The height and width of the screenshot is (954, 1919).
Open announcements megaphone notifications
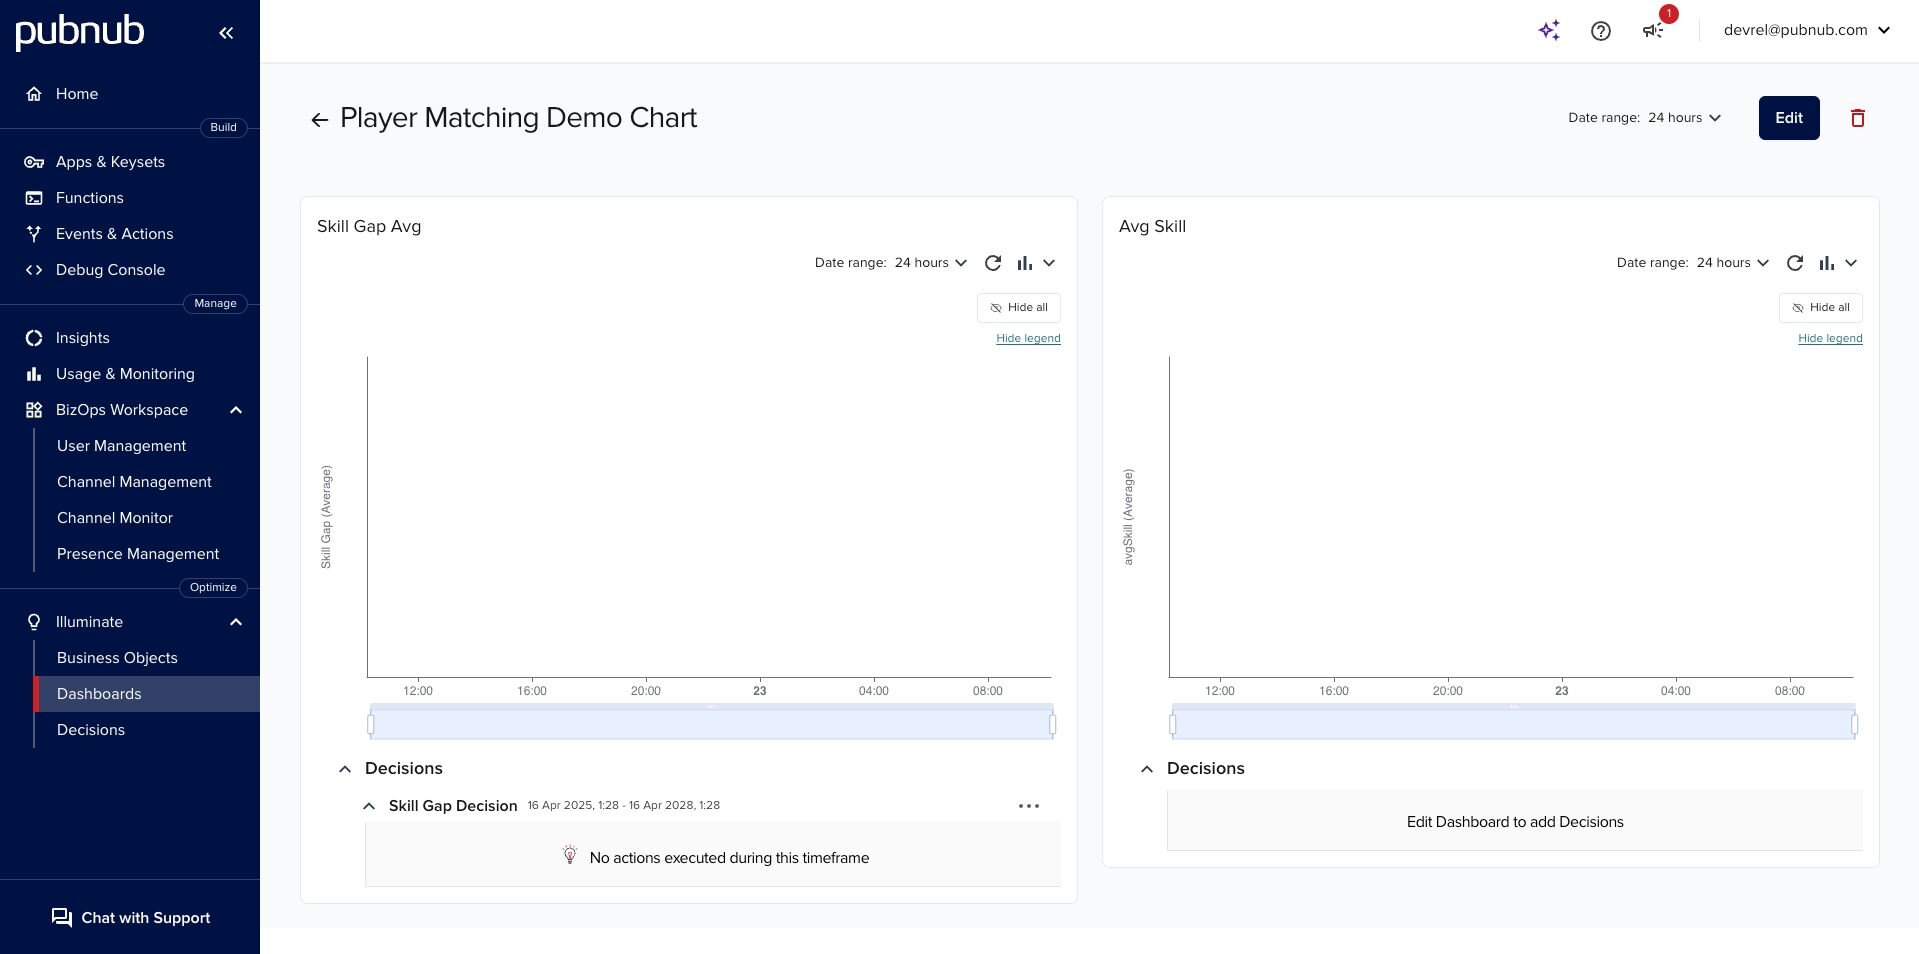[1653, 31]
